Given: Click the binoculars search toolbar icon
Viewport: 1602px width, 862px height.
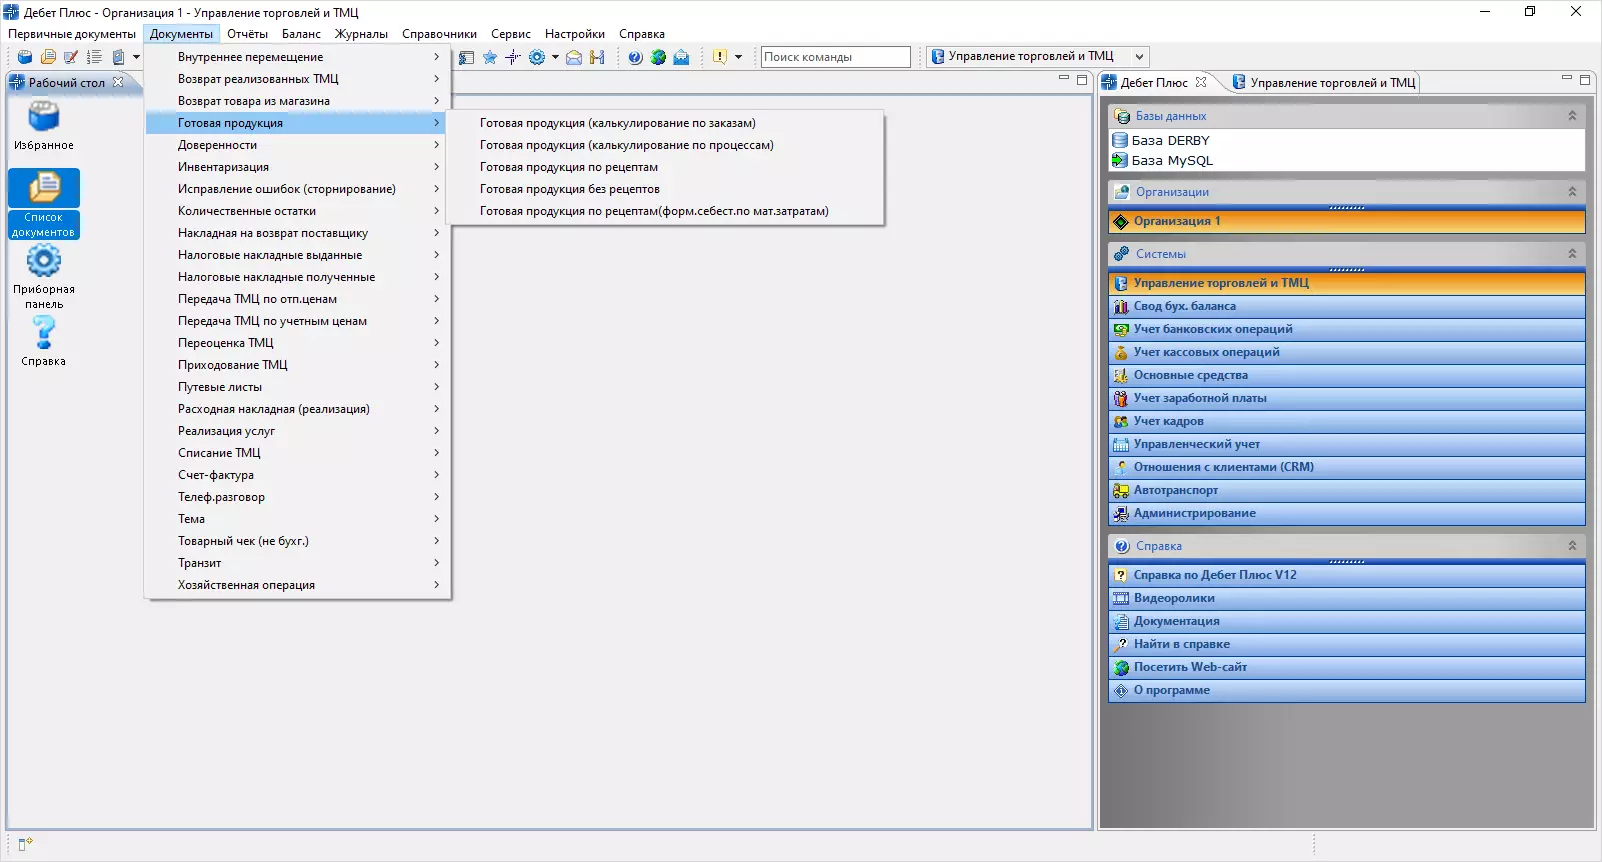Looking at the screenshot, I should [x=597, y=57].
